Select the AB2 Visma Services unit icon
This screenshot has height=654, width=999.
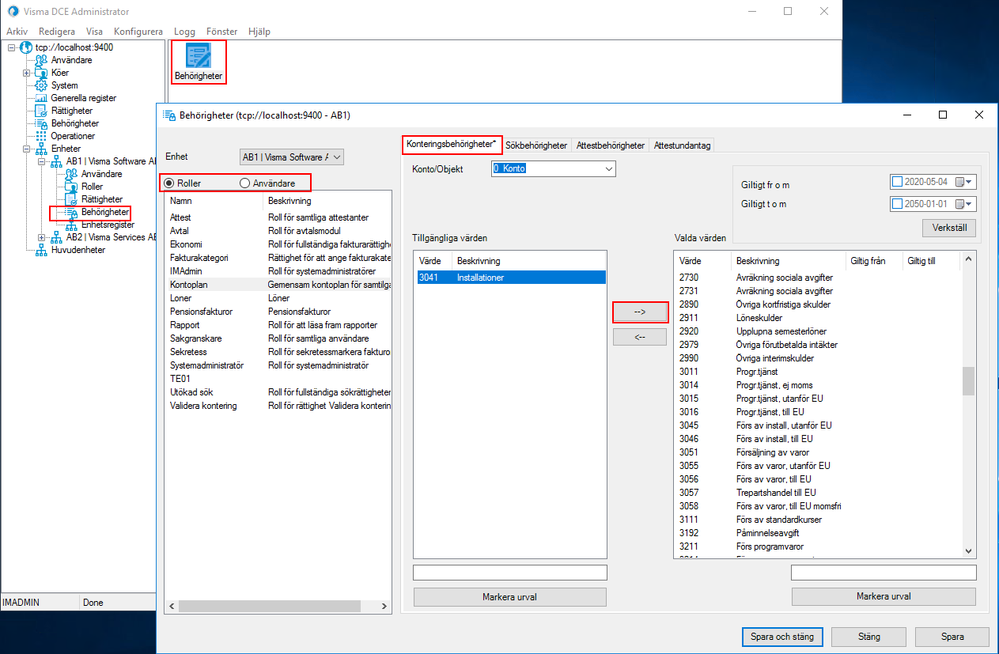pos(56,237)
